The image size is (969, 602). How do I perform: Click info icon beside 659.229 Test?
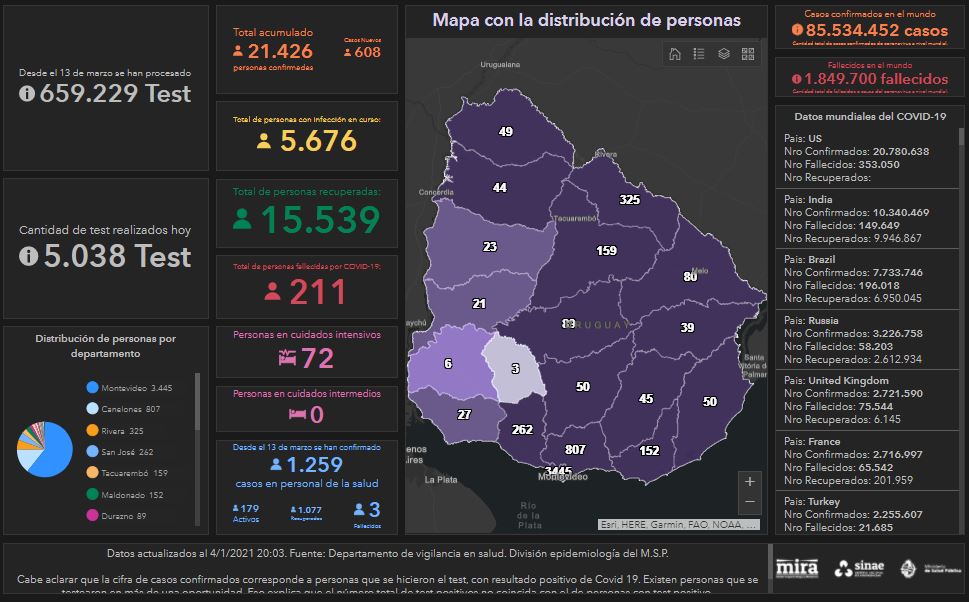click(27, 93)
